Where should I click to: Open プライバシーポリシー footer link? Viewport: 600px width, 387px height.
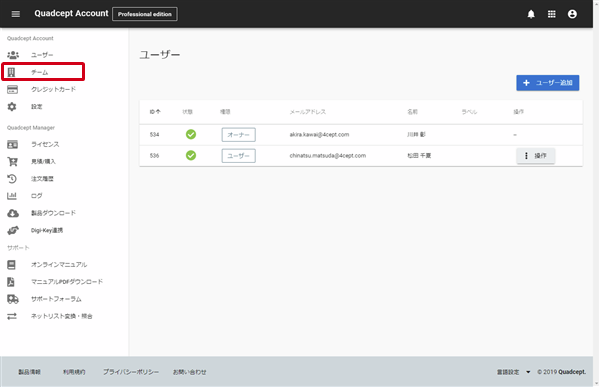pyautogui.click(x=131, y=372)
